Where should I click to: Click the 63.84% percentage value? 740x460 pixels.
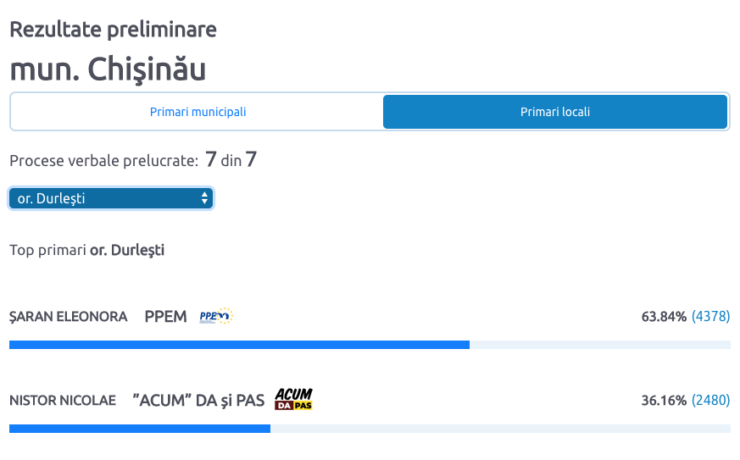click(x=664, y=317)
